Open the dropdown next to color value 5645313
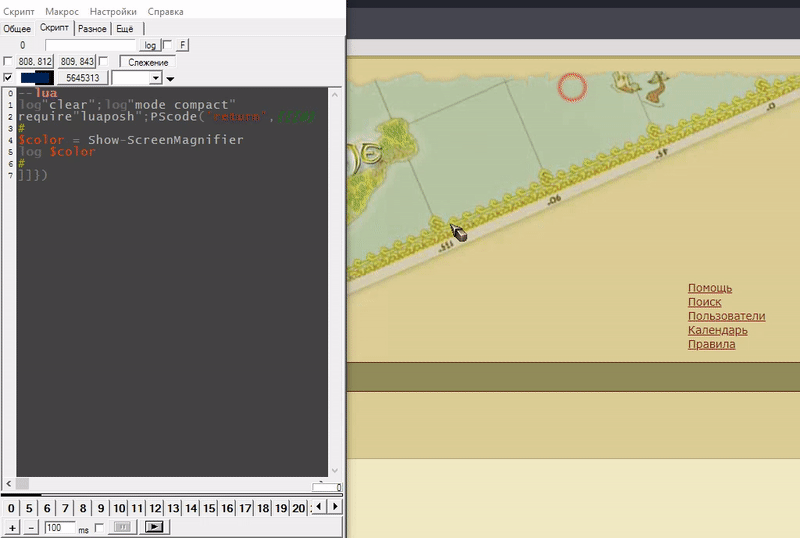This screenshot has width=800, height=538. (155, 77)
